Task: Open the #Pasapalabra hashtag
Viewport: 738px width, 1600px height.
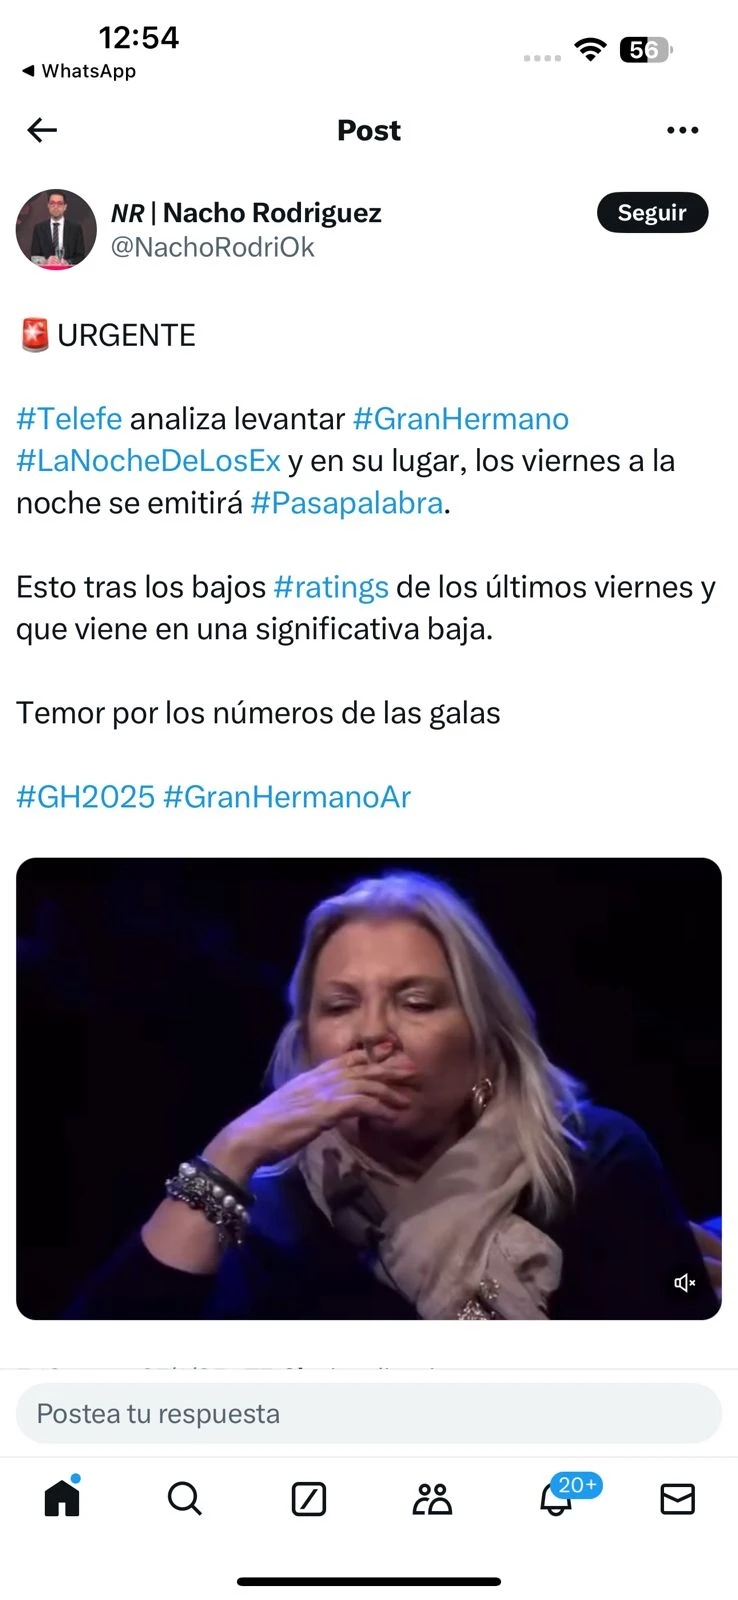Action: pyautogui.click(x=347, y=503)
